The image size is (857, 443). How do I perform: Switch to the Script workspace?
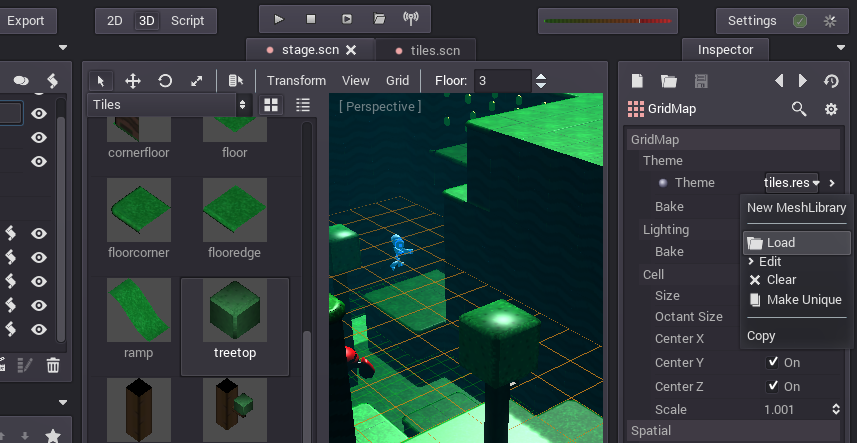pyautogui.click(x=187, y=20)
